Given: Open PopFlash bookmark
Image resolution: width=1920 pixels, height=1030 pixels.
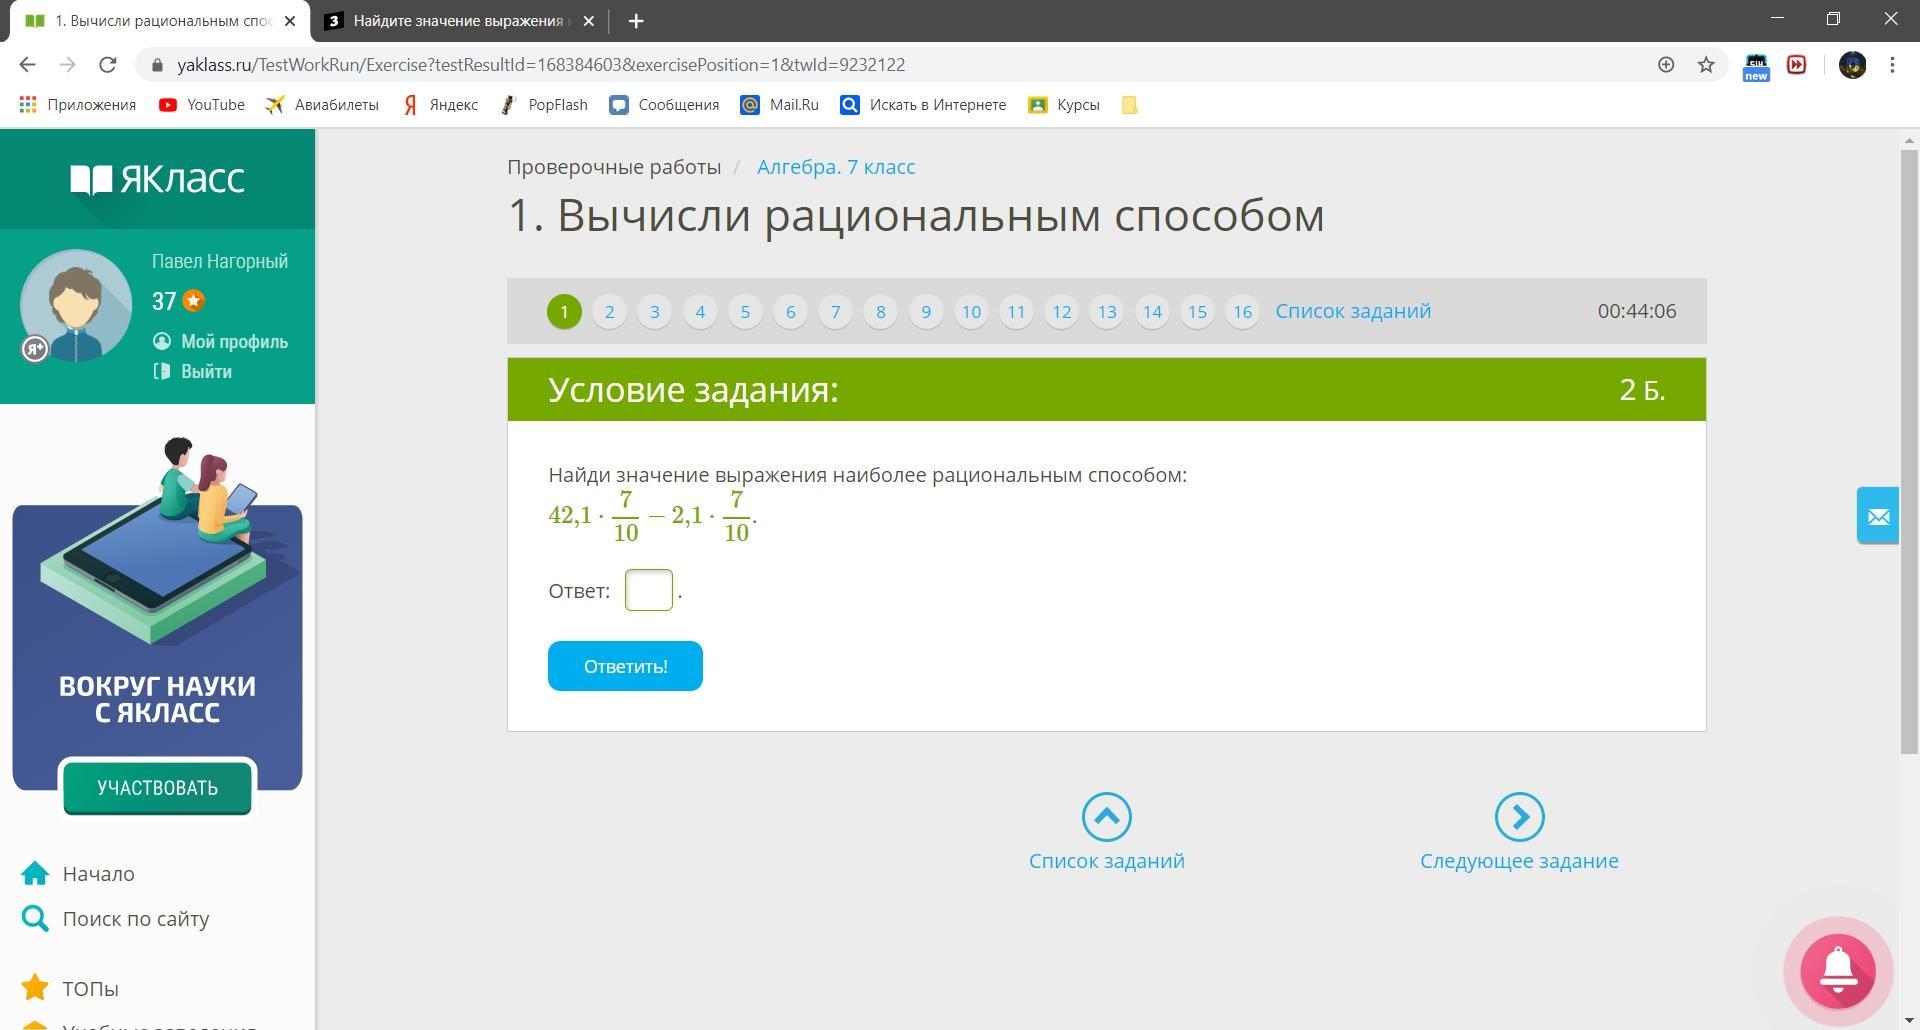Looking at the screenshot, I should coord(545,105).
